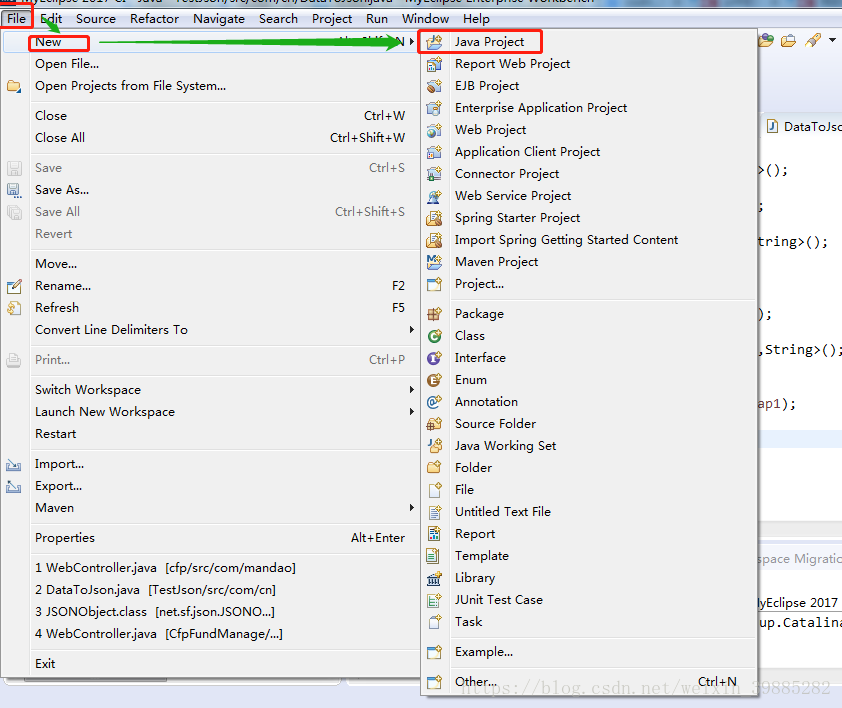Open the Refactor menu
This screenshot has width=842, height=708.
tap(154, 19)
